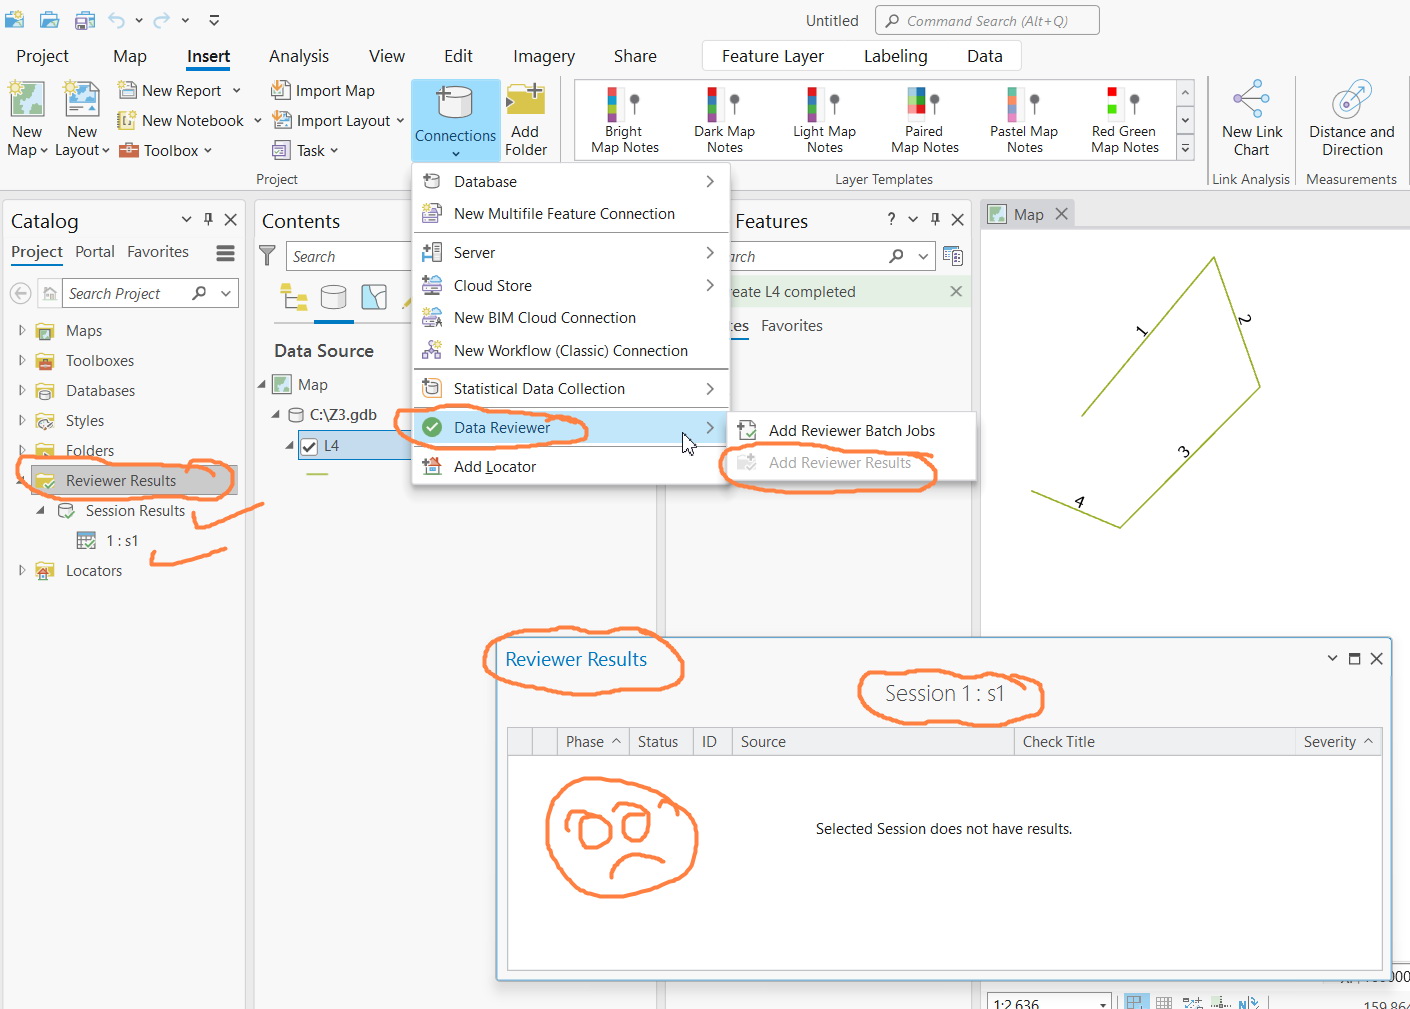Expand the Toolboxes node in the Catalog
The image size is (1410, 1009).
(x=22, y=360)
